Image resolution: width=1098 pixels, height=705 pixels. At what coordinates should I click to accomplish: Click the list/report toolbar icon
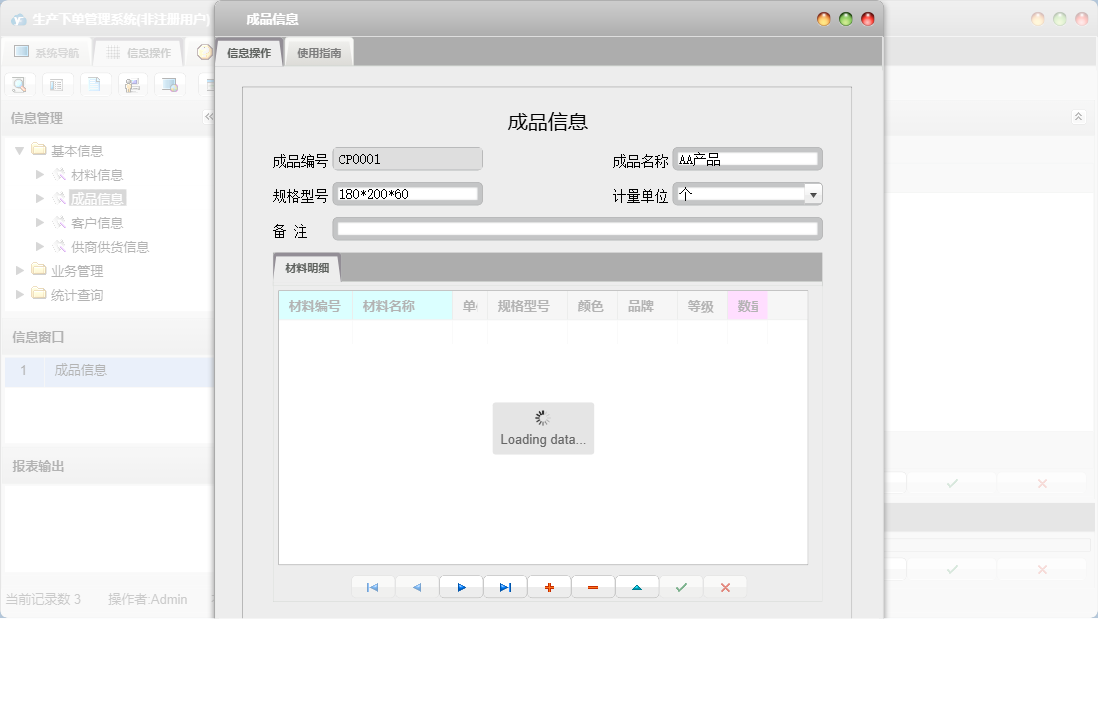click(57, 84)
